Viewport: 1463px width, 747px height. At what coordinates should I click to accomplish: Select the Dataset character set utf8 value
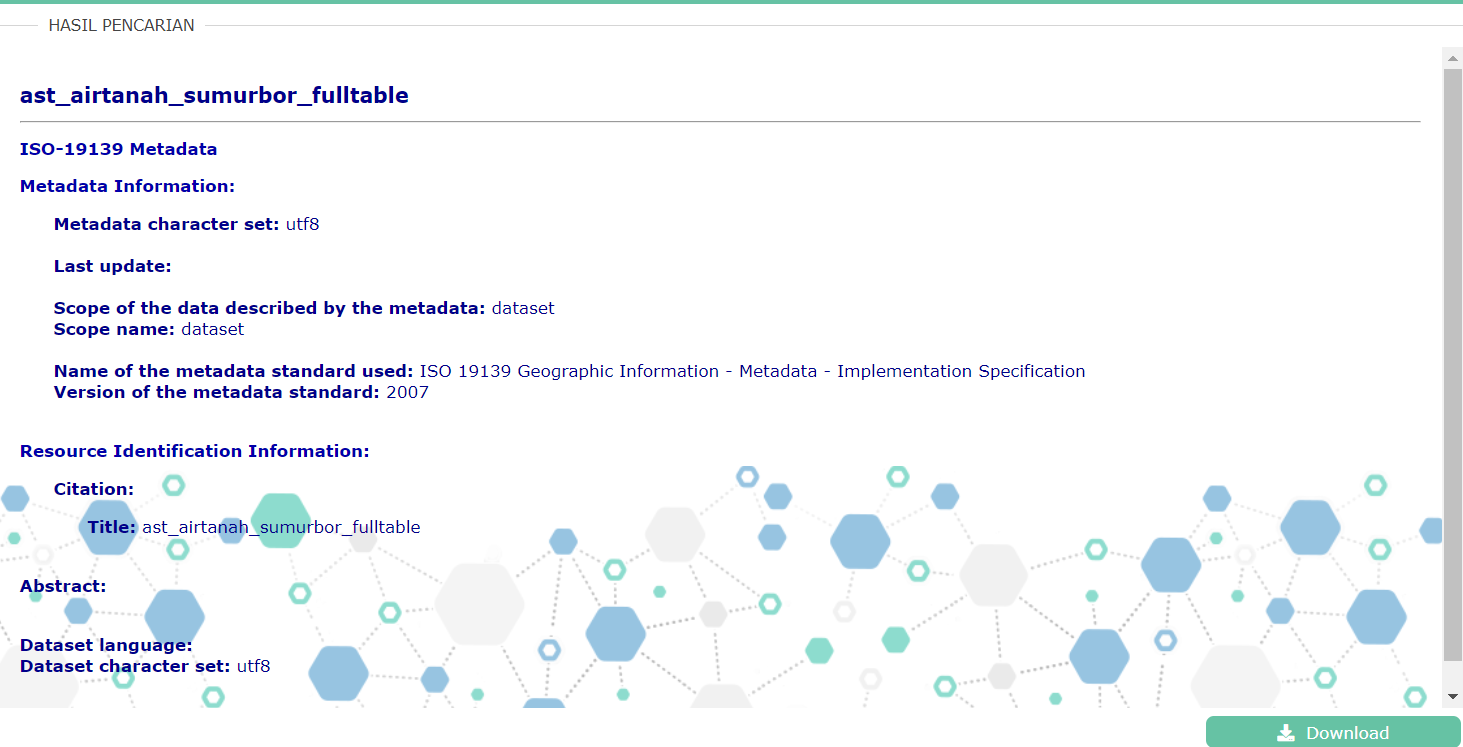click(x=253, y=666)
